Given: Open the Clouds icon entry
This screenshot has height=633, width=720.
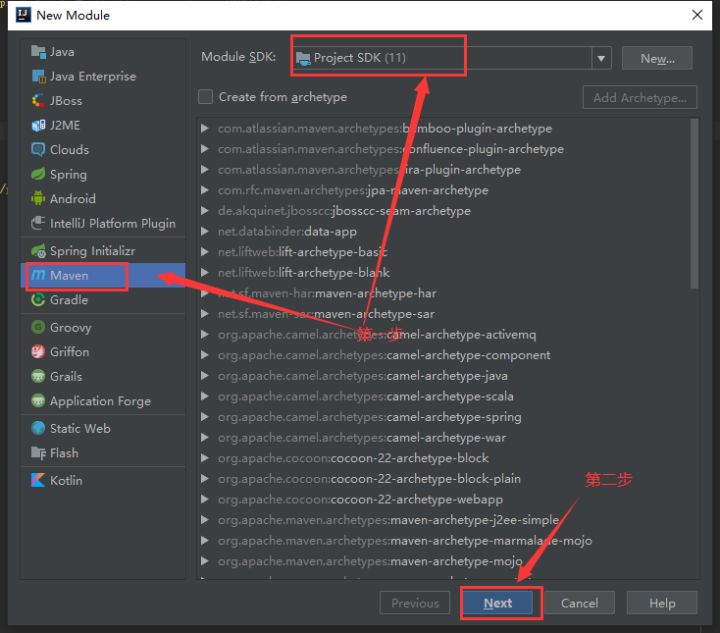Looking at the screenshot, I should 38,149.
